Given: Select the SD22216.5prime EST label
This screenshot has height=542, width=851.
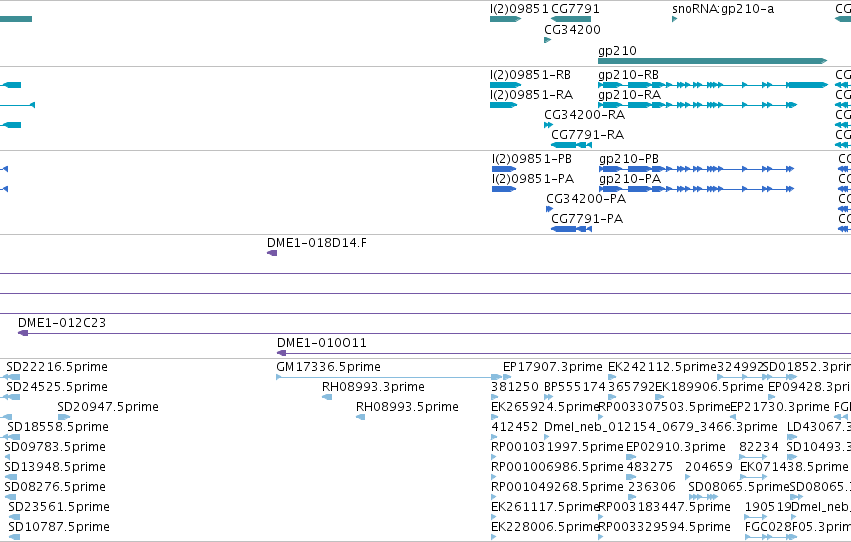Looking at the screenshot, I should 57,367.
